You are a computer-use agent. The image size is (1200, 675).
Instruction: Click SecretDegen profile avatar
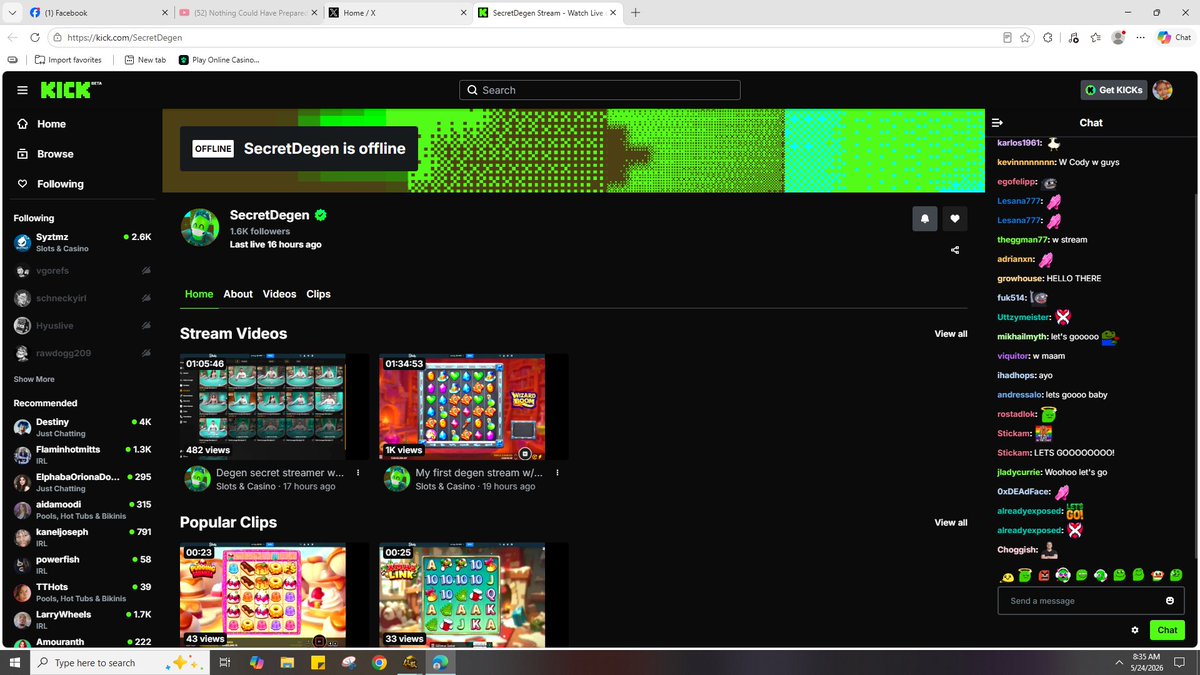click(200, 228)
